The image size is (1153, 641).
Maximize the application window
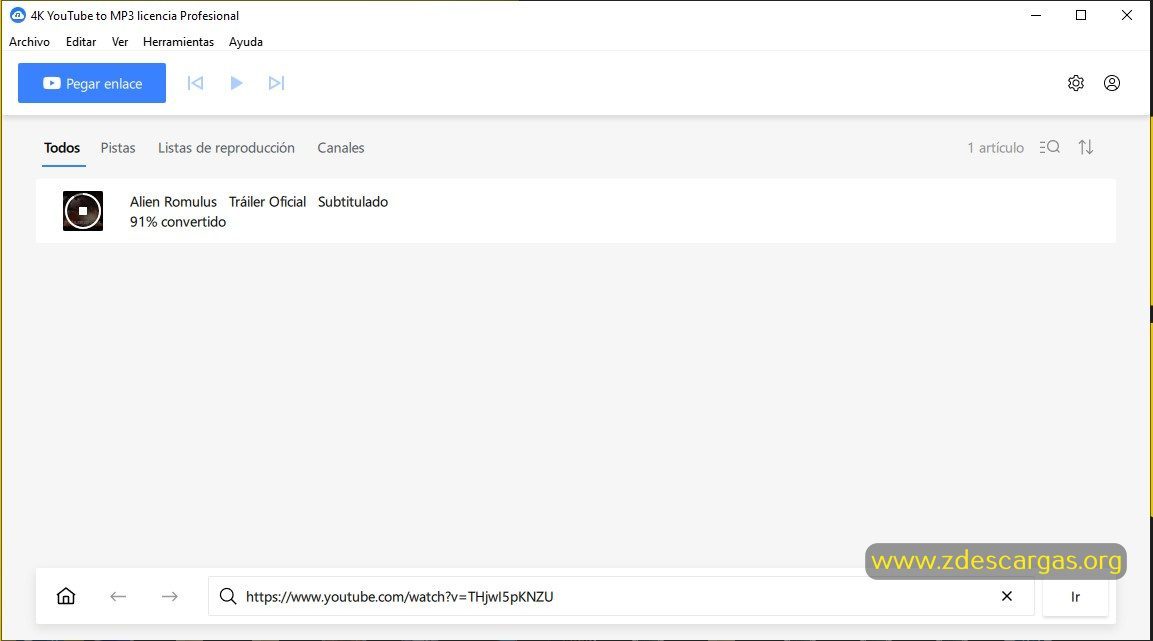point(1081,15)
